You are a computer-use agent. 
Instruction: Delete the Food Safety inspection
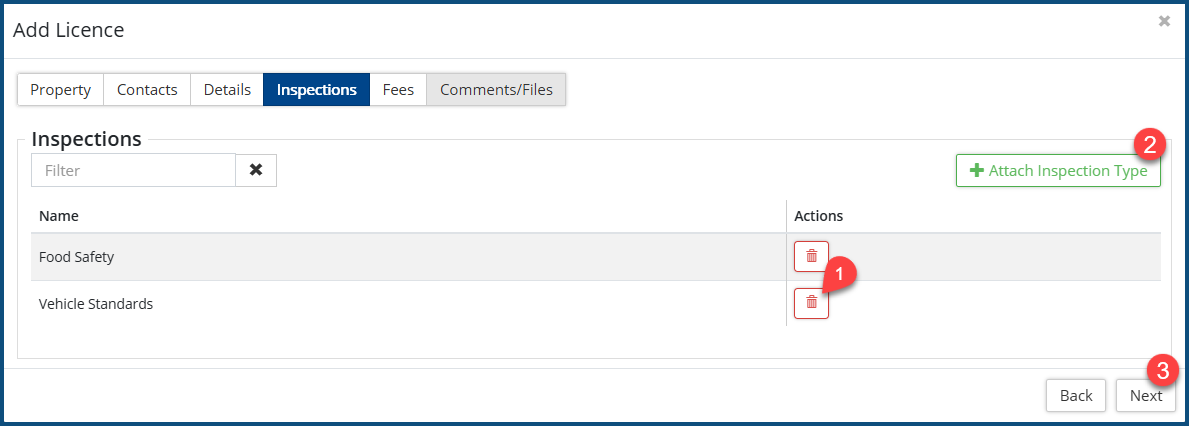click(811, 256)
